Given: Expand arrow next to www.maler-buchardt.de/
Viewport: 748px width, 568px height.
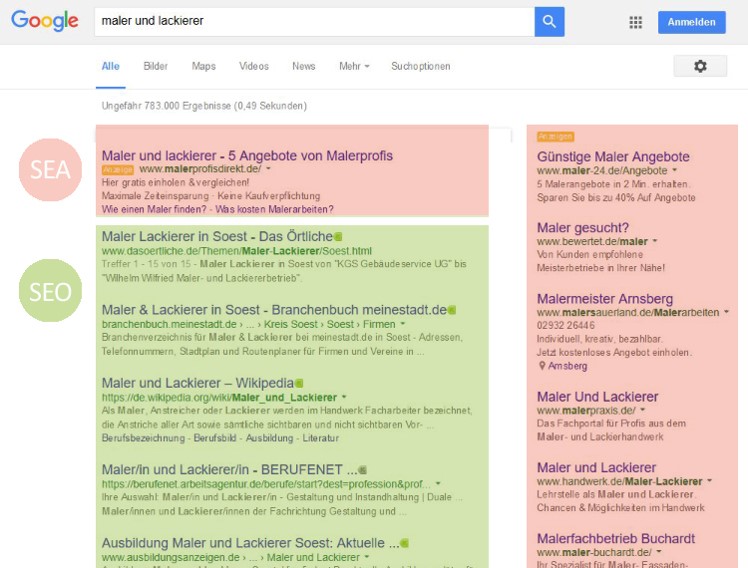Looking at the screenshot, I should (x=659, y=552).
